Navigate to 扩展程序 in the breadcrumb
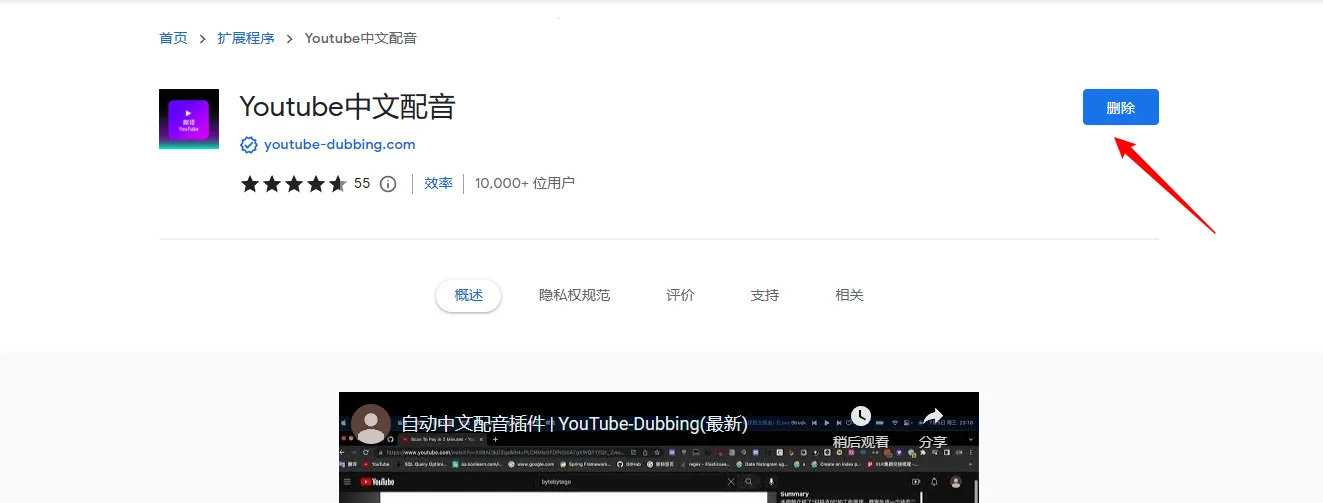Image resolution: width=1323 pixels, height=503 pixels. [246, 39]
